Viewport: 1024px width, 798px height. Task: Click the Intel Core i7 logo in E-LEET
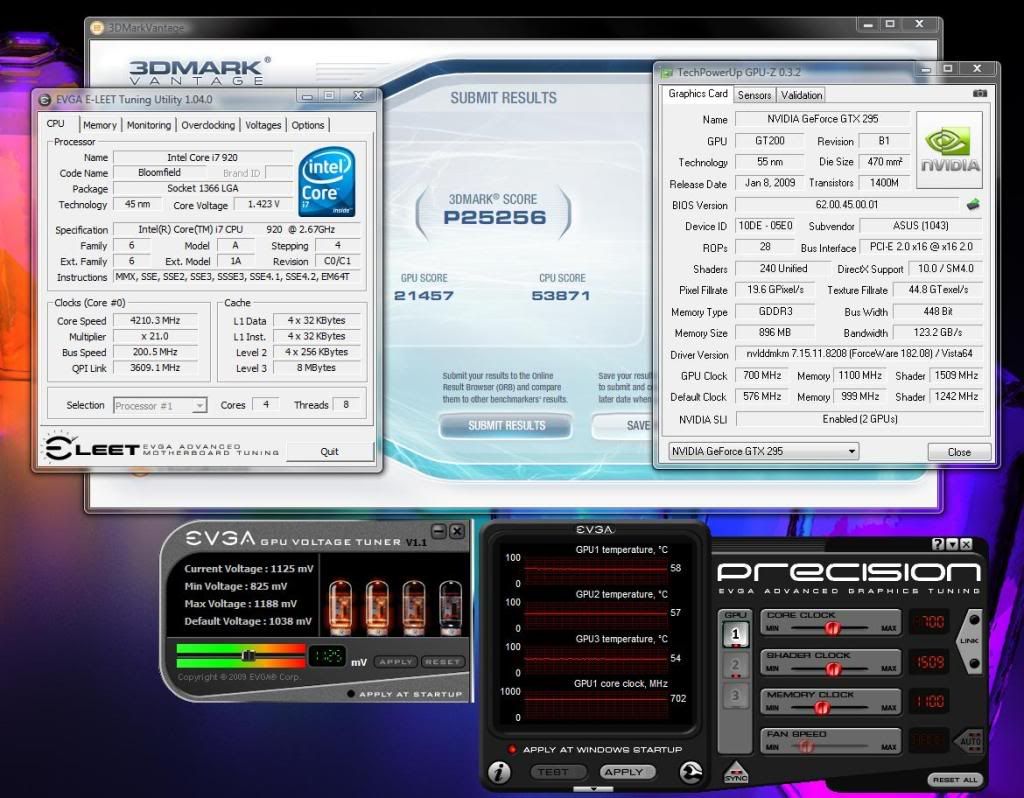(x=327, y=182)
